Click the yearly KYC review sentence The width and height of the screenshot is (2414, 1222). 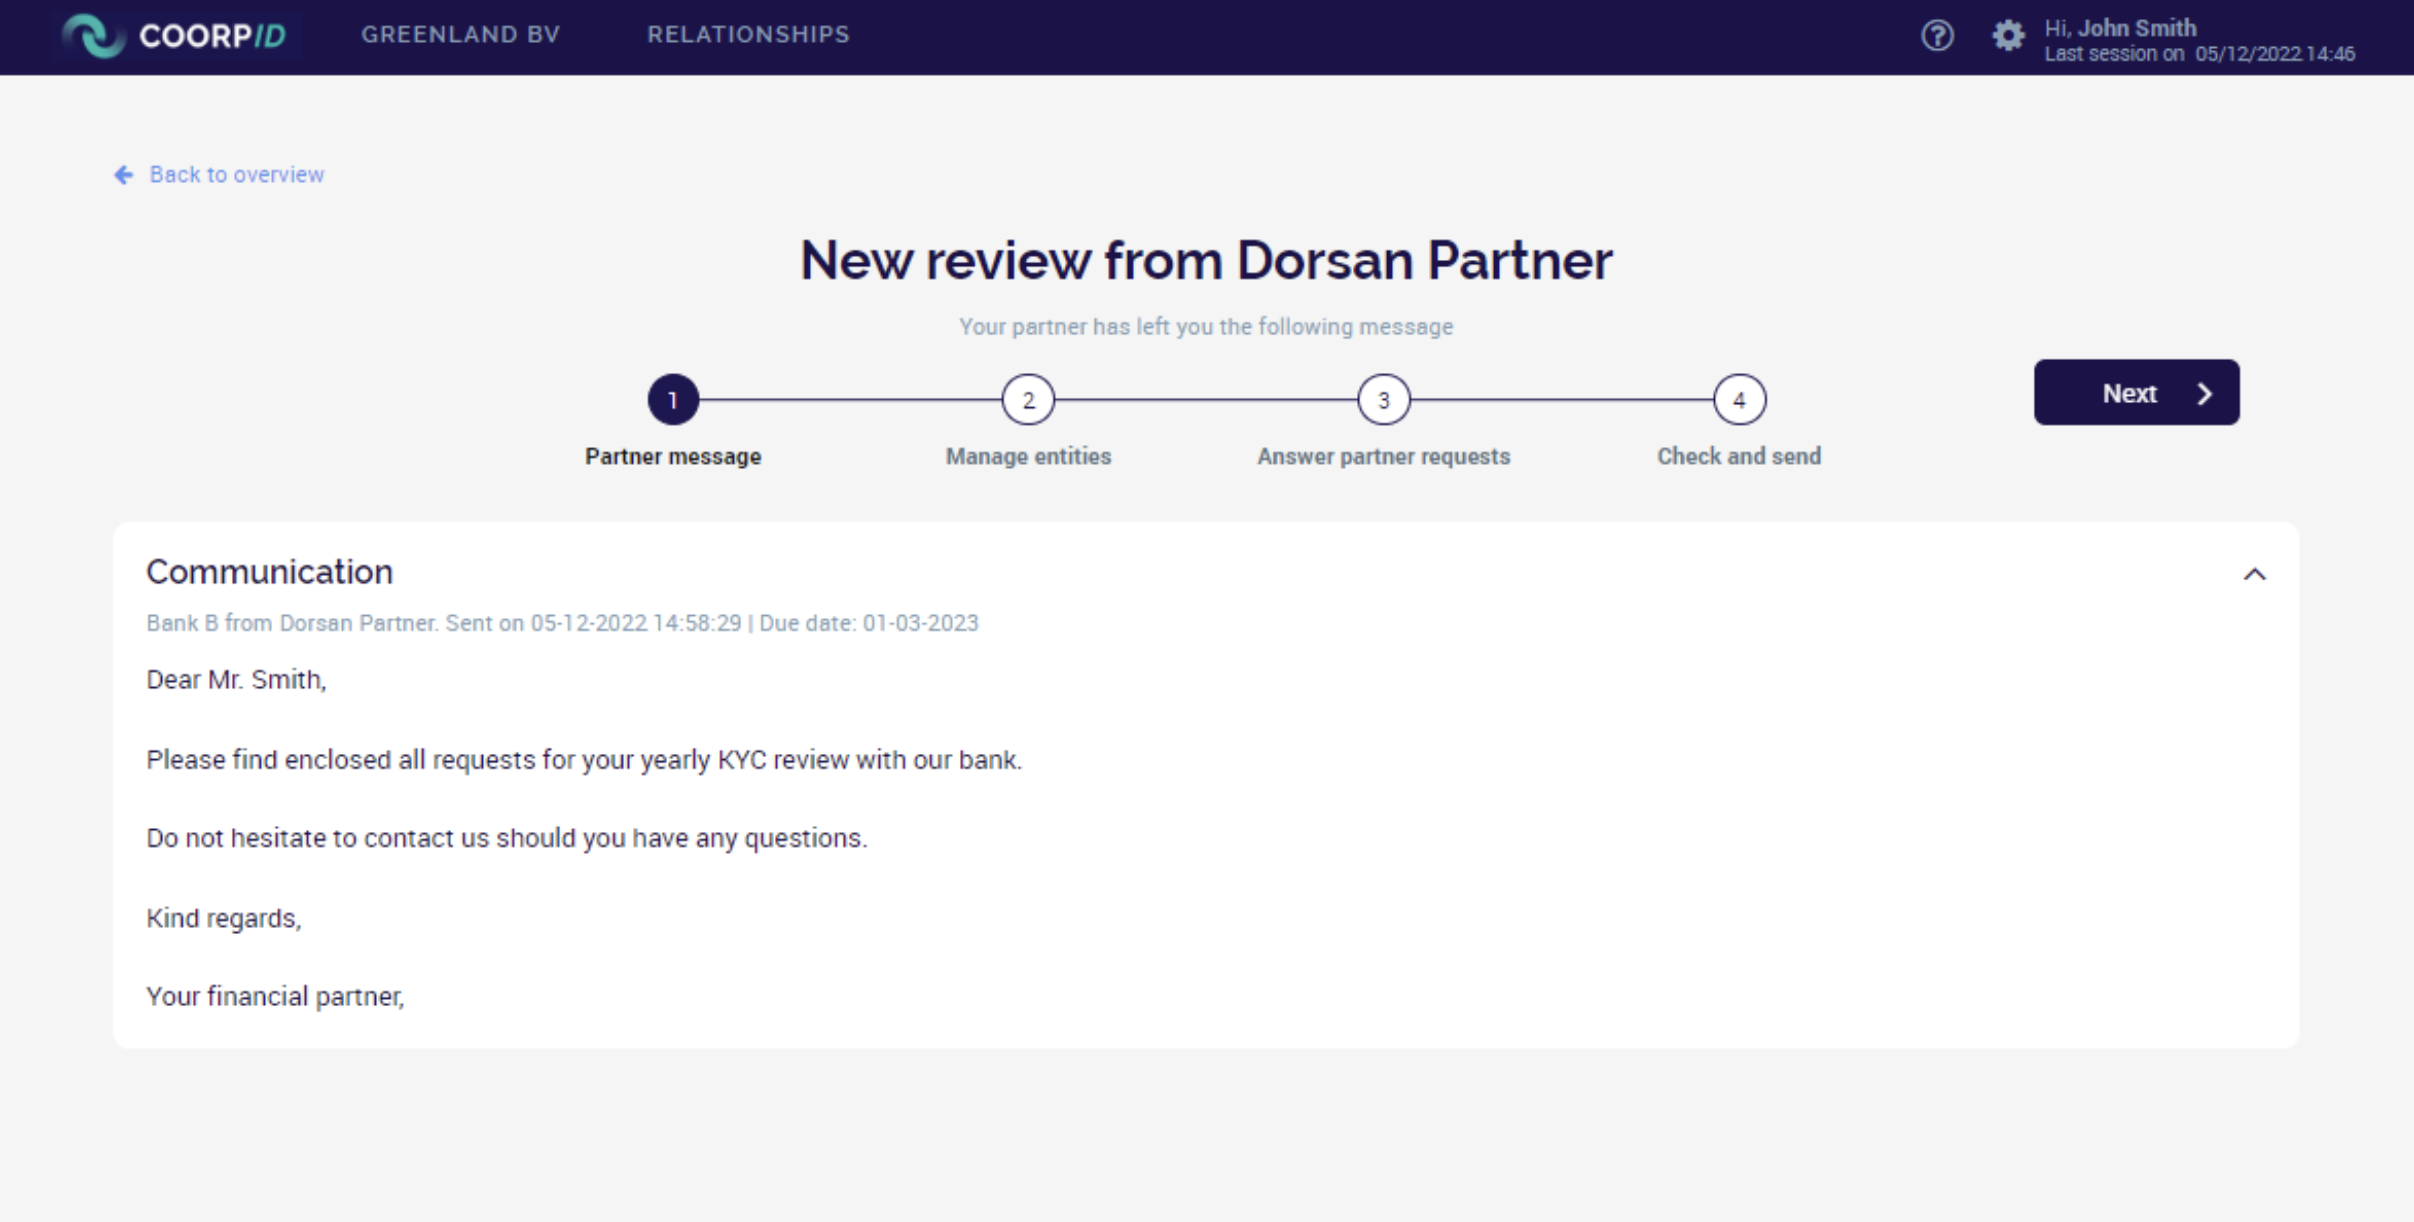coord(584,760)
